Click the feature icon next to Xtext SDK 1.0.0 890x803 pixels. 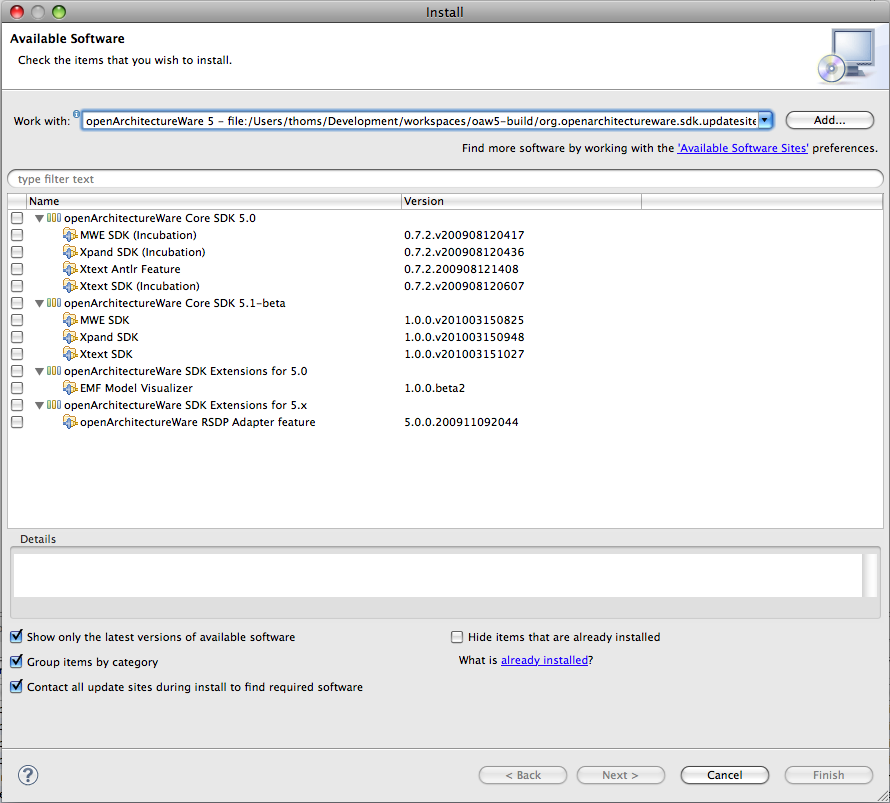coord(70,354)
